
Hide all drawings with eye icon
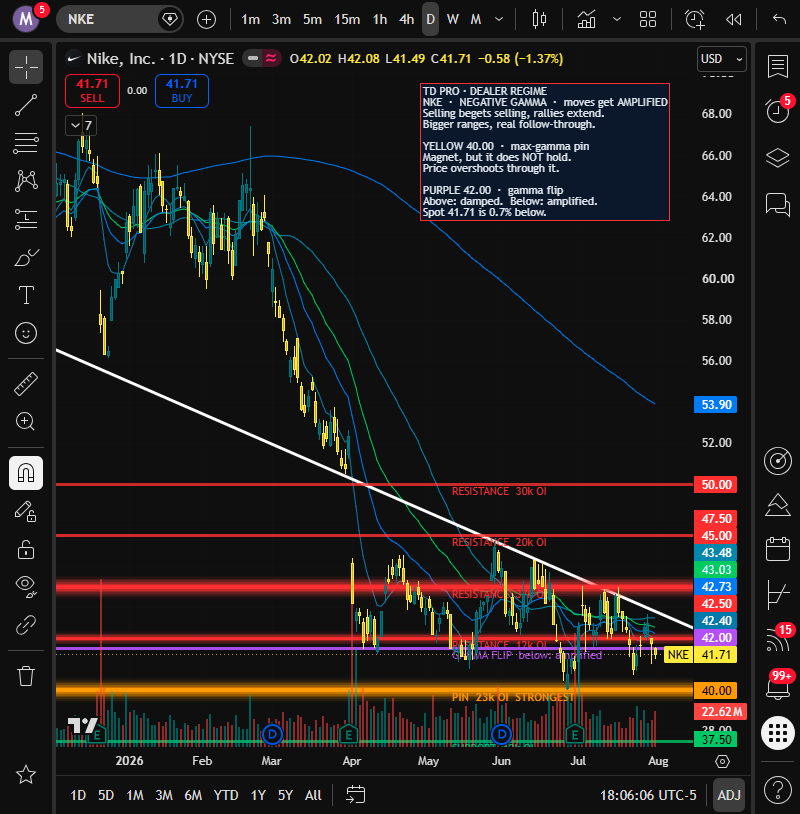point(25,586)
